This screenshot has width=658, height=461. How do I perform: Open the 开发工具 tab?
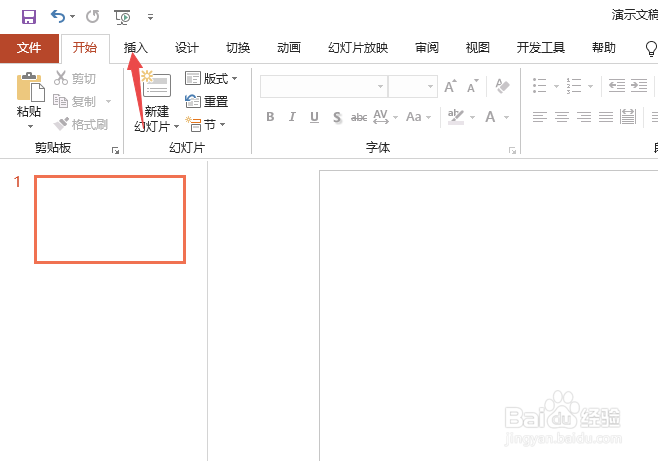(540, 48)
